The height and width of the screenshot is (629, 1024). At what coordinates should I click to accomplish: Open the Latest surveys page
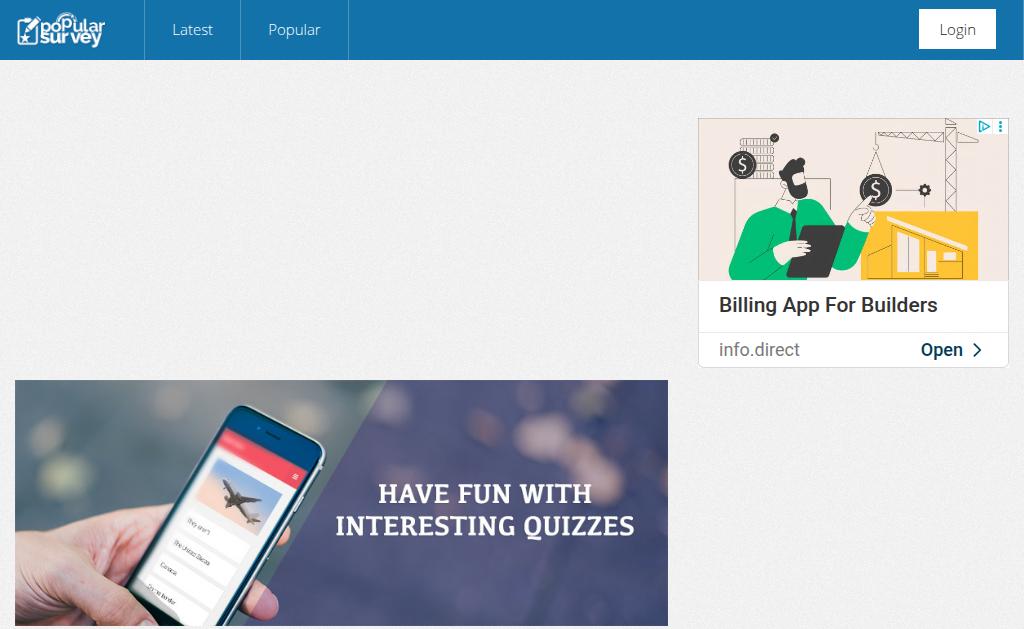[x=192, y=30]
